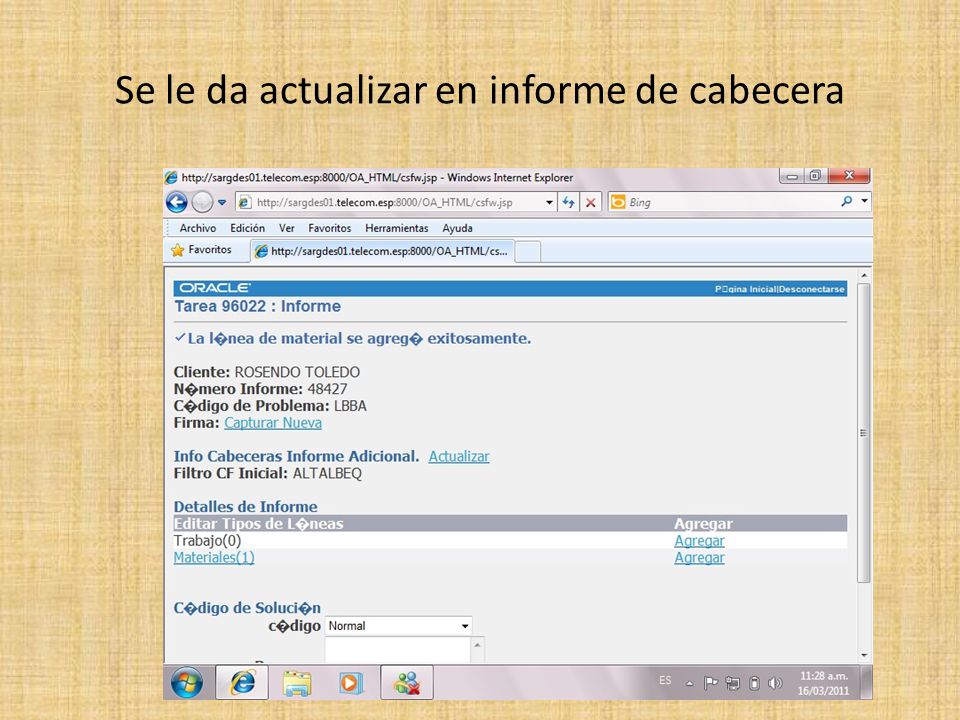Click the value 'ALTALBEQ'

[327, 473]
